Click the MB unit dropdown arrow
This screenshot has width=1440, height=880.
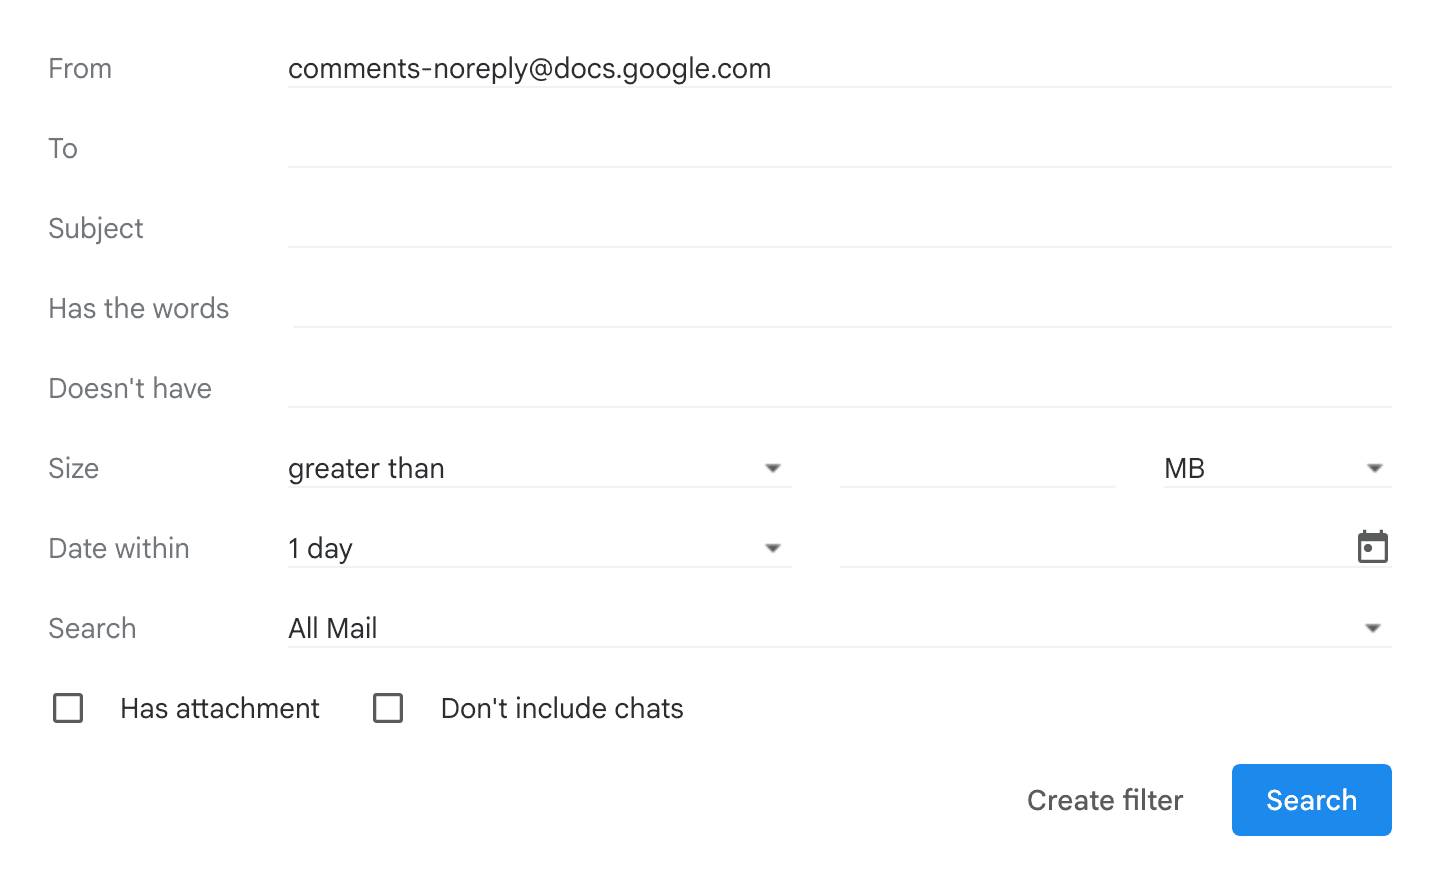coord(1376,467)
